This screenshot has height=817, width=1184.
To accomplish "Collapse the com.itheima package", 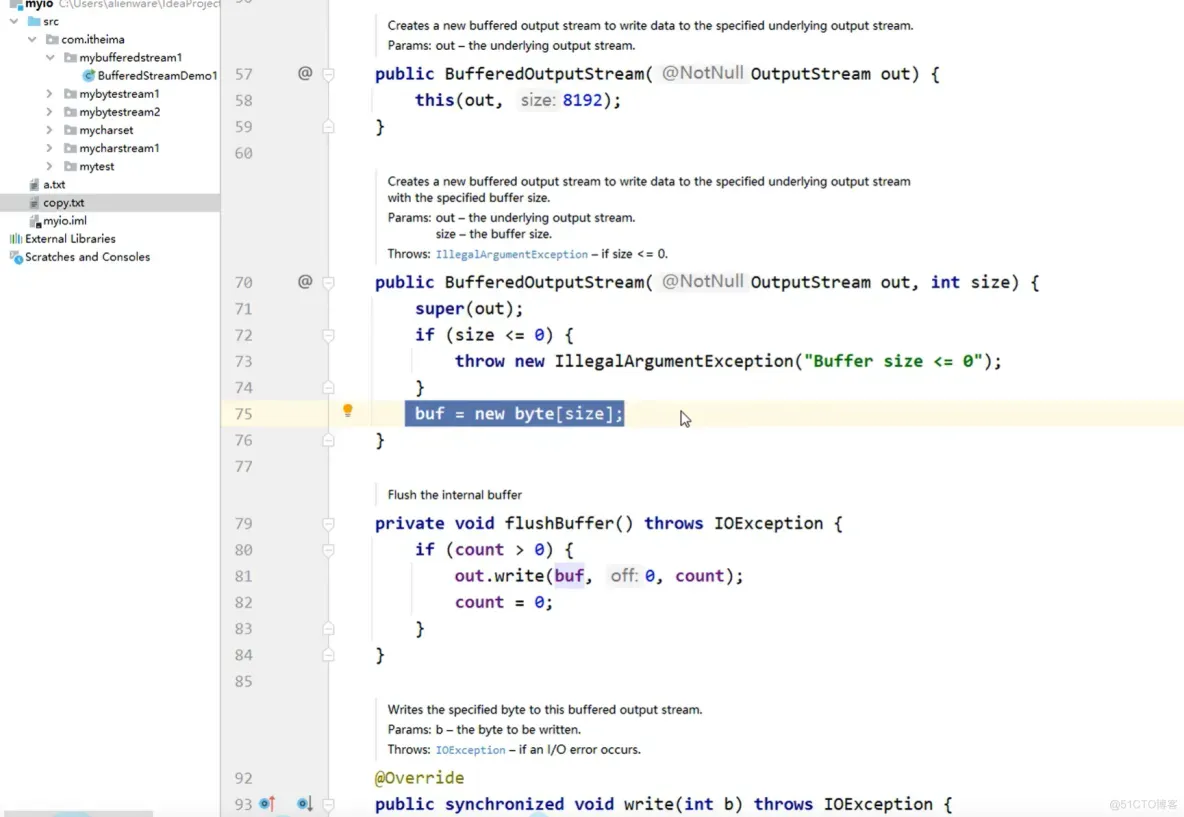I will pos(32,39).
